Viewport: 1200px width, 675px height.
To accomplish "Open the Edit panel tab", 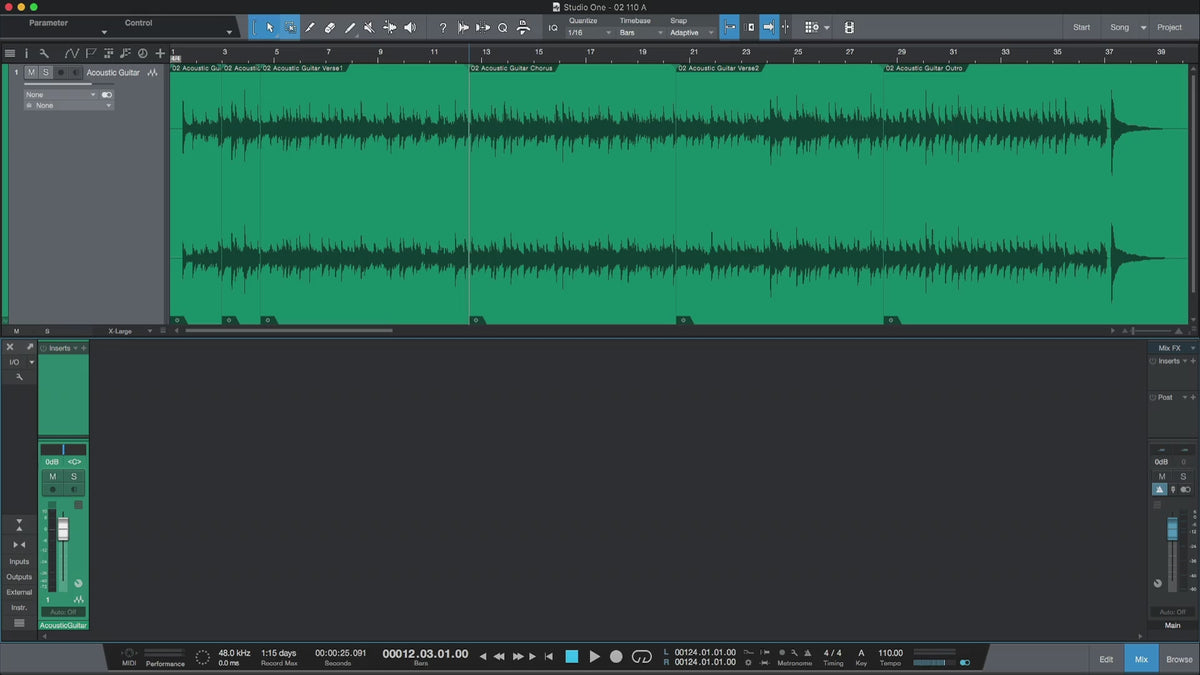I will 1106,659.
